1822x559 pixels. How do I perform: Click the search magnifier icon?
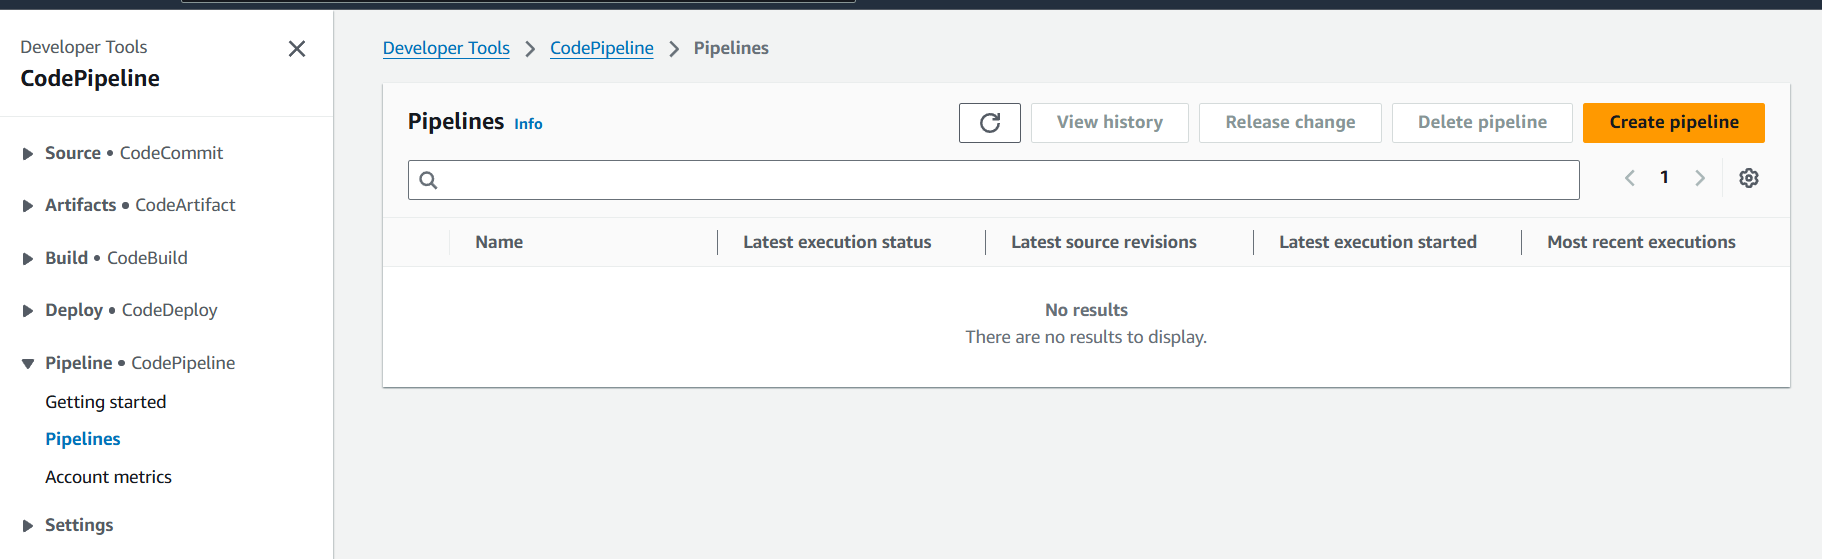428,180
